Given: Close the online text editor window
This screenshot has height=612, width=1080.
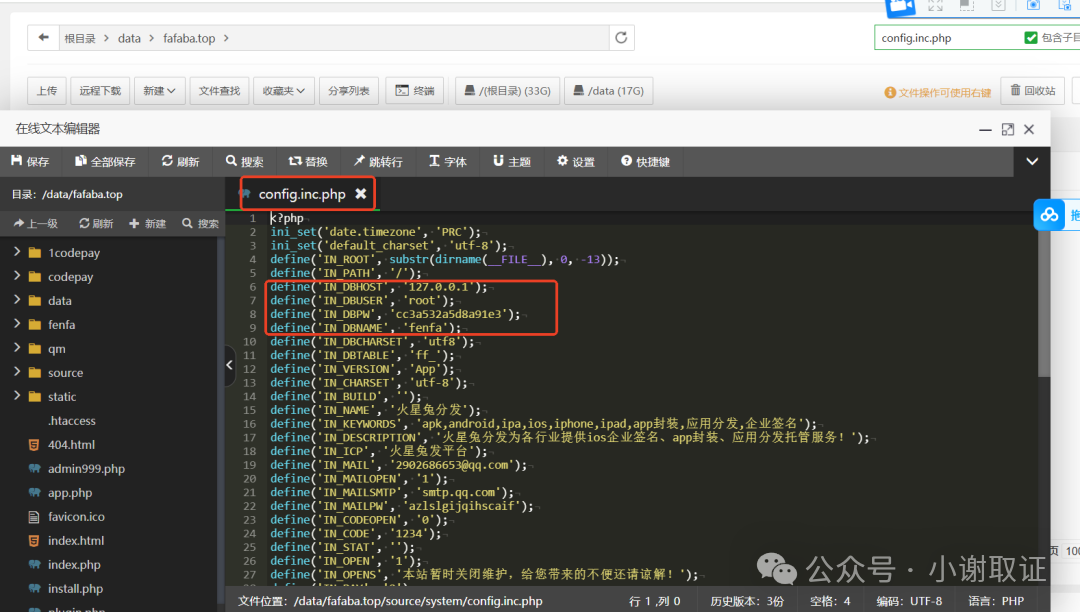Looking at the screenshot, I should 1029,129.
